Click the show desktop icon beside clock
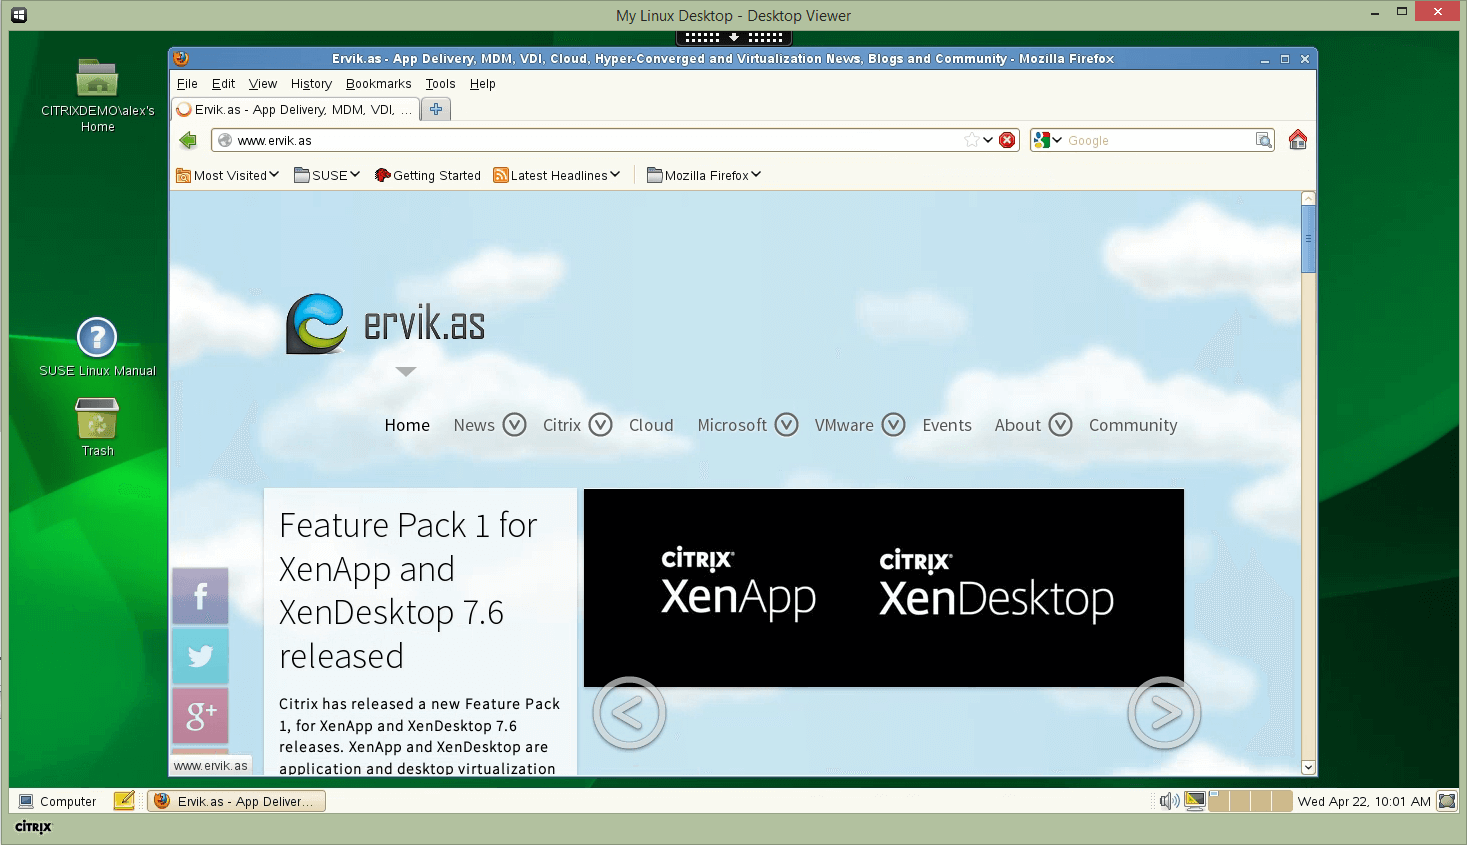The width and height of the screenshot is (1467, 845). click(x=1447, y=801)
